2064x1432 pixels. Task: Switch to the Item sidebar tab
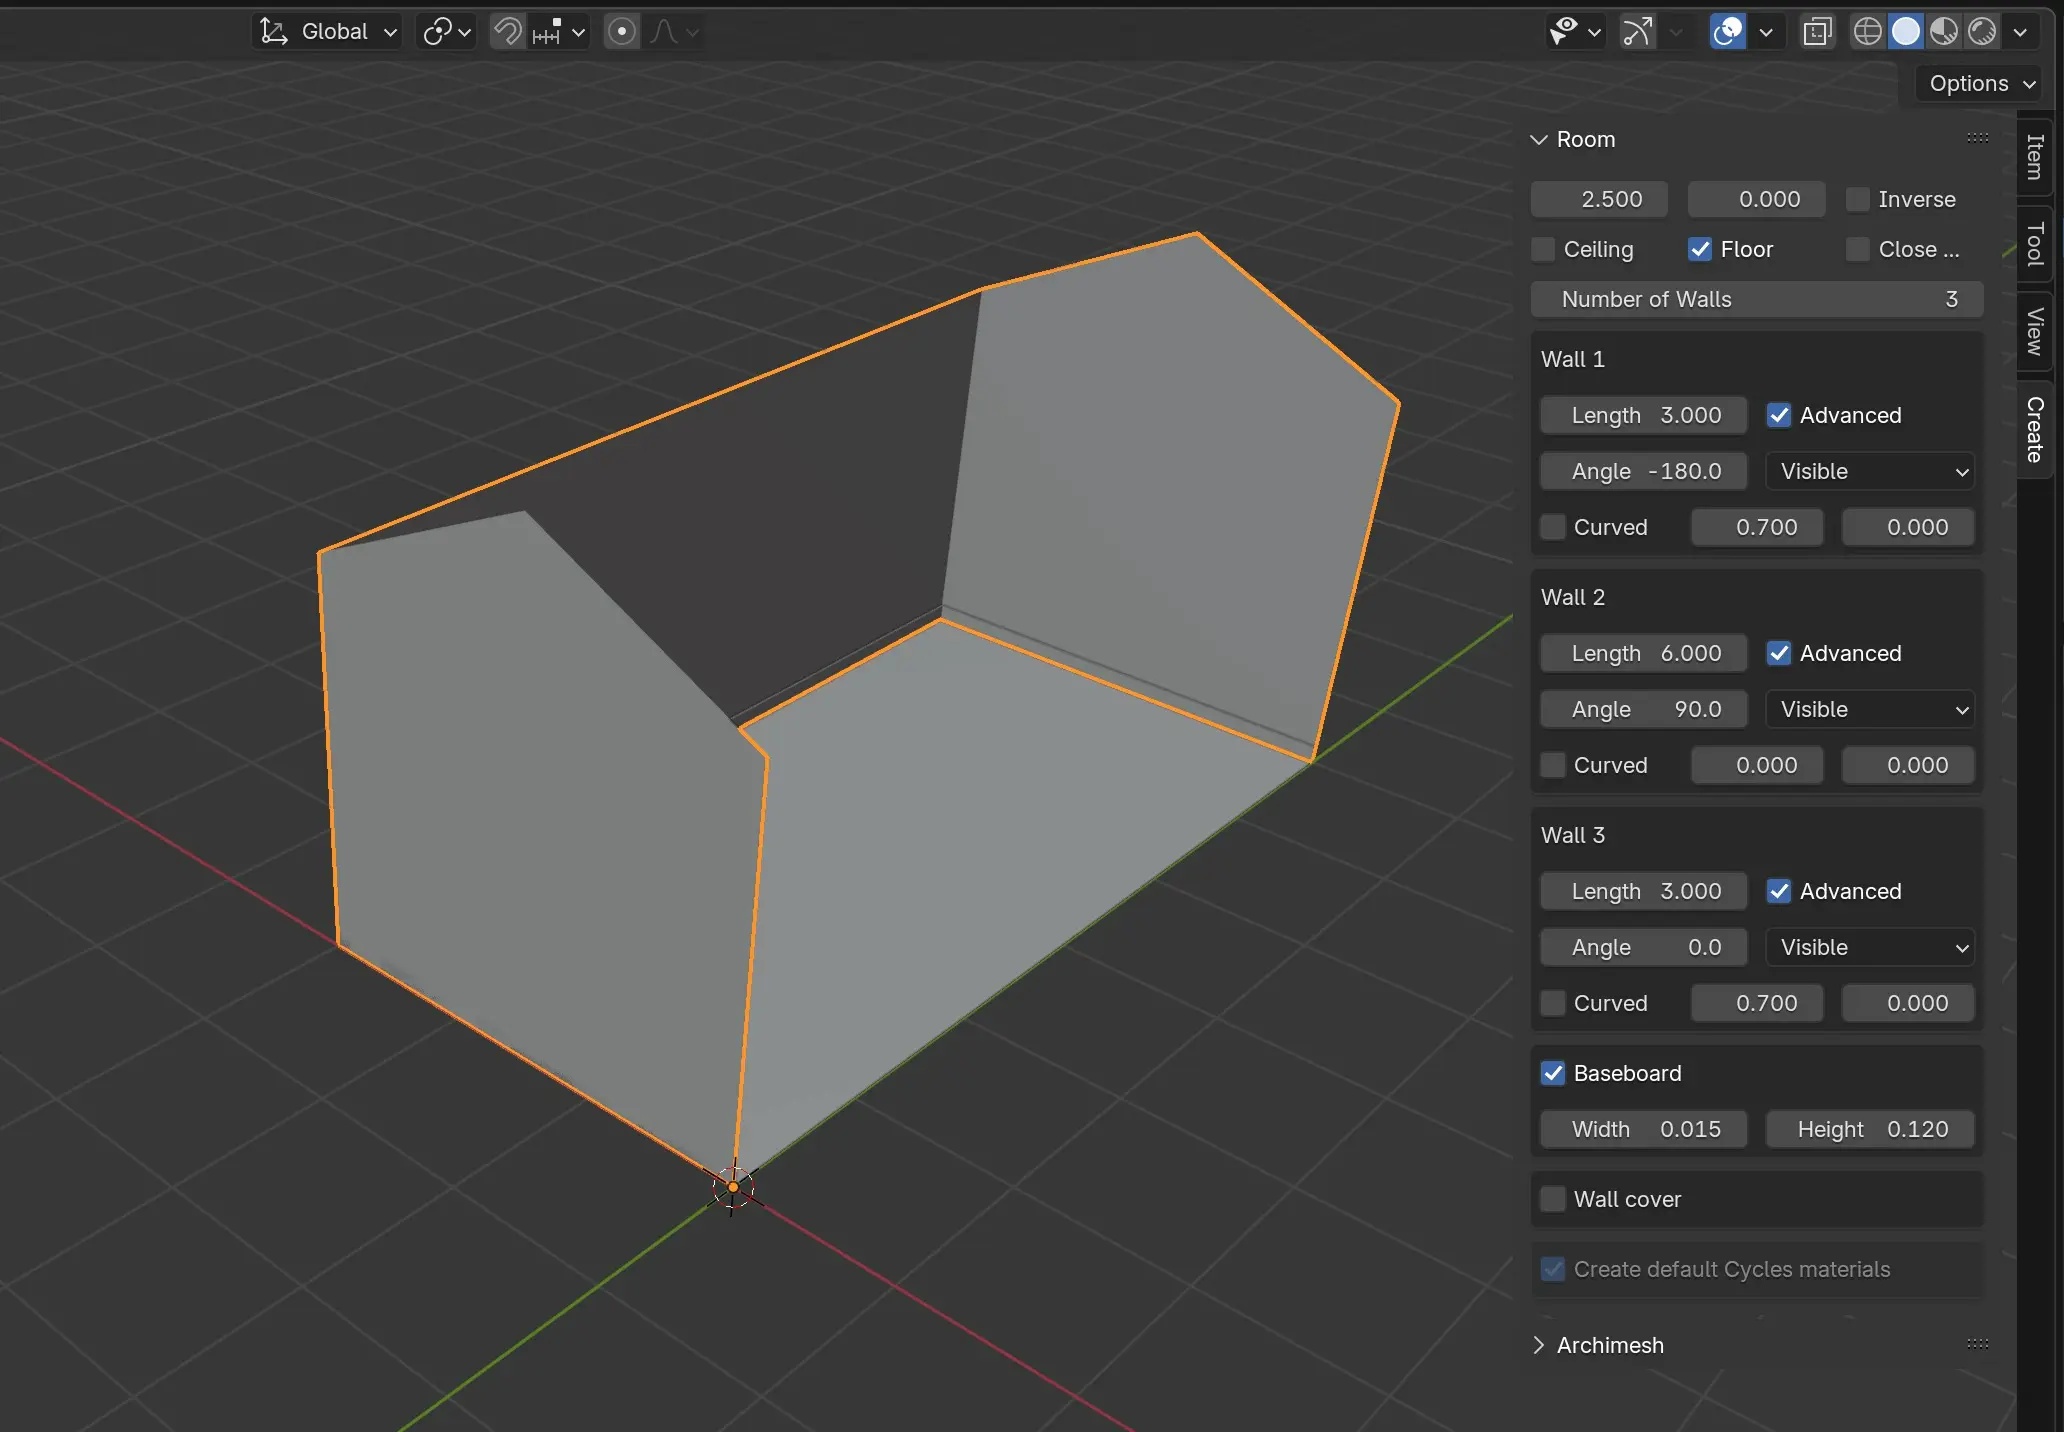click(2035, 157)
